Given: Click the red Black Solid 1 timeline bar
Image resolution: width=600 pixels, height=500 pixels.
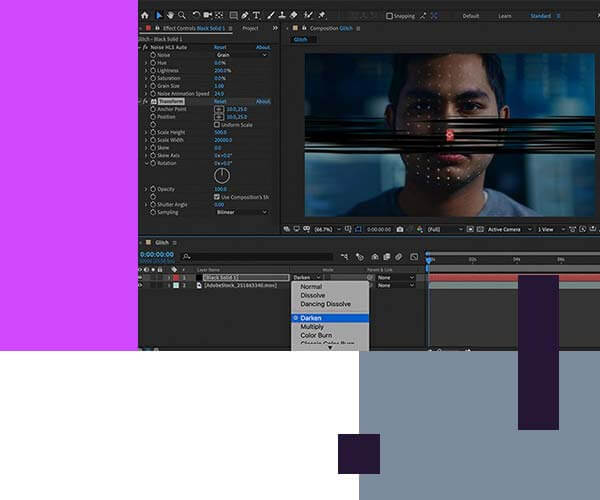Looking at the screenshot, I should [514, 278].
